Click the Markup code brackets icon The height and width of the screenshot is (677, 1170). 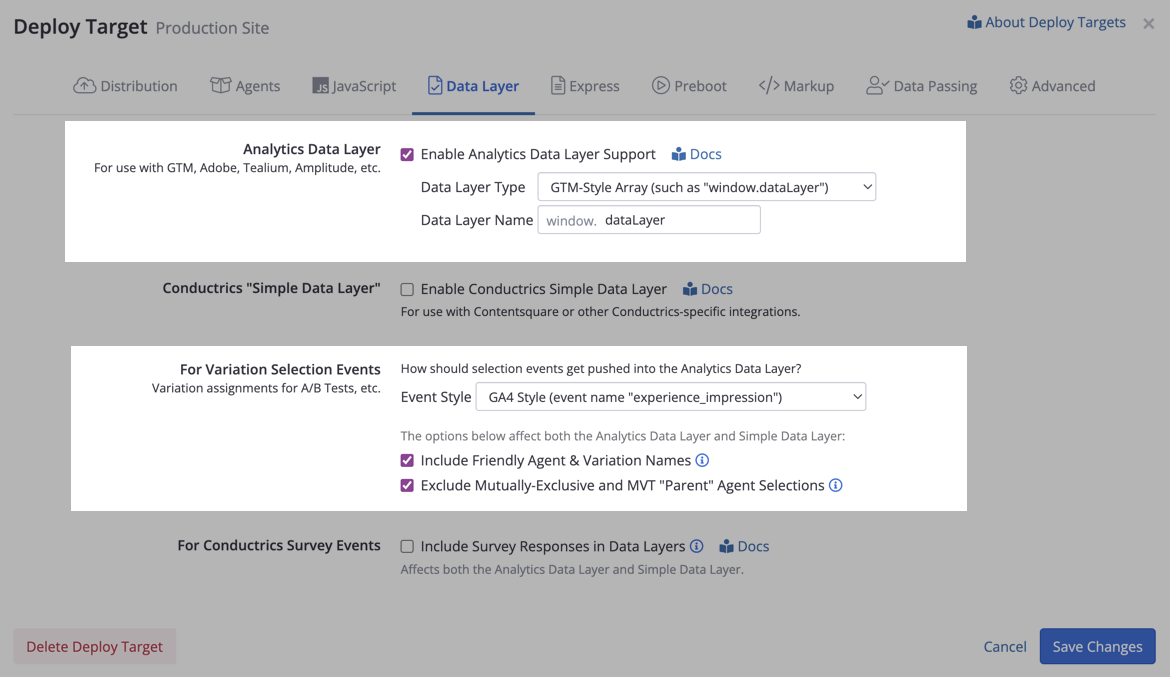pos(769,86)
